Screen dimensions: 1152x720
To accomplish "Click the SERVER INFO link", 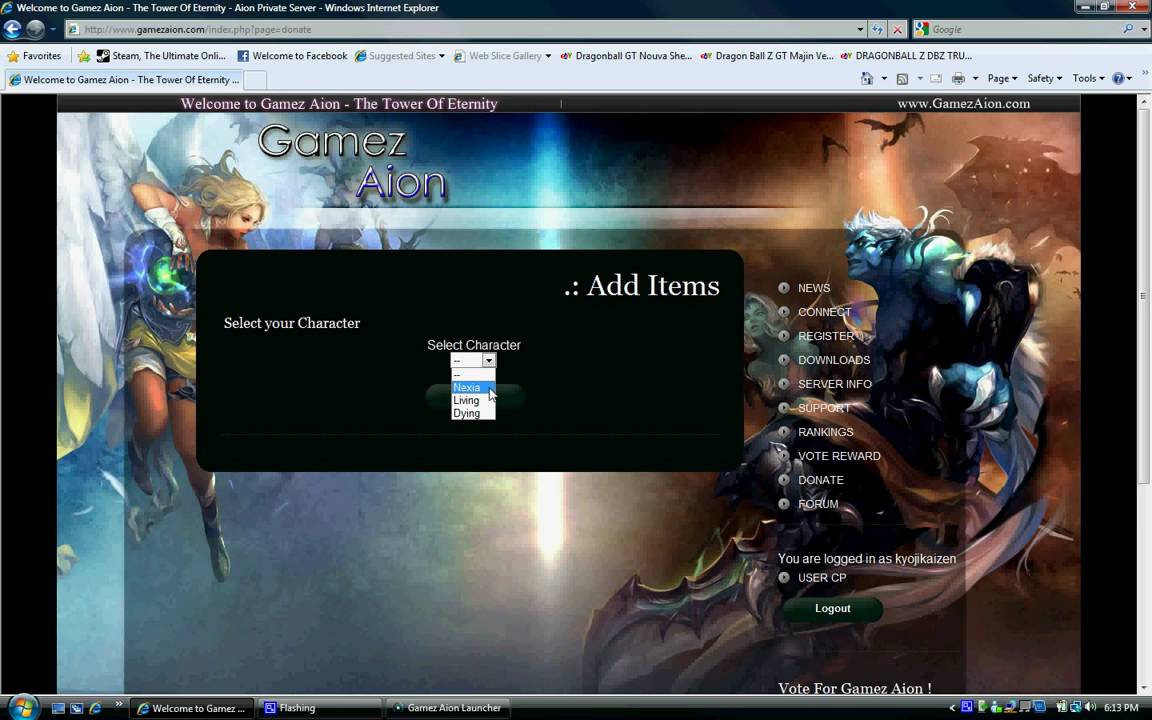I will [x=835, y=384].
